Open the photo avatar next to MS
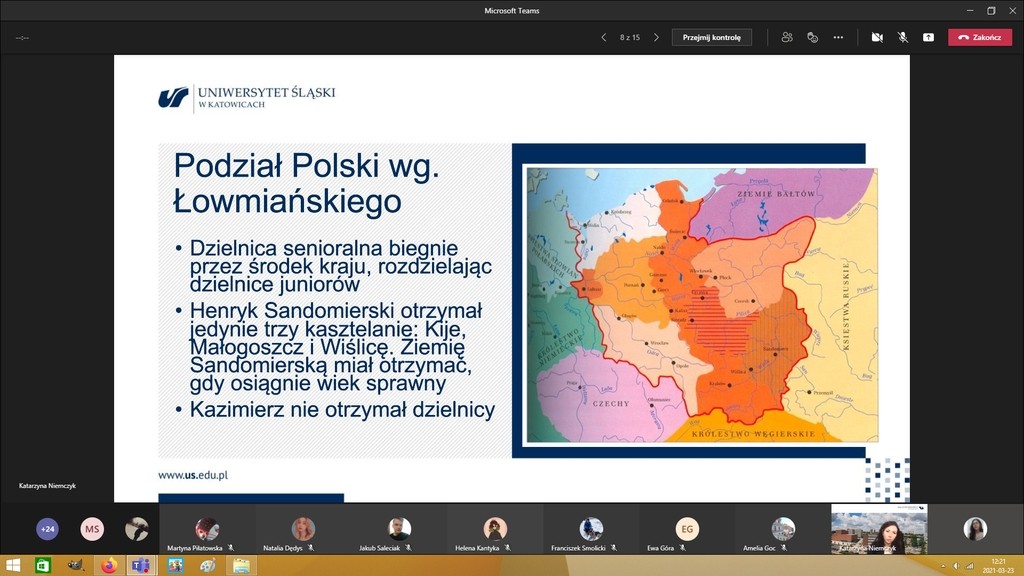The image size is (1024, 576). click(x=136, y=529)
